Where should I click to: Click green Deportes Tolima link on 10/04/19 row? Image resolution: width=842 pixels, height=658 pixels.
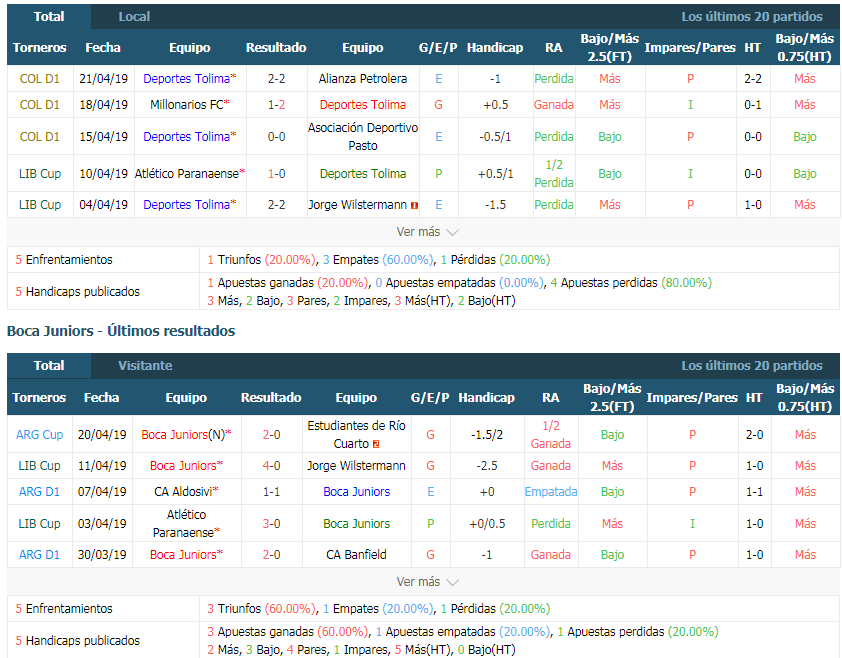[362, 173]
